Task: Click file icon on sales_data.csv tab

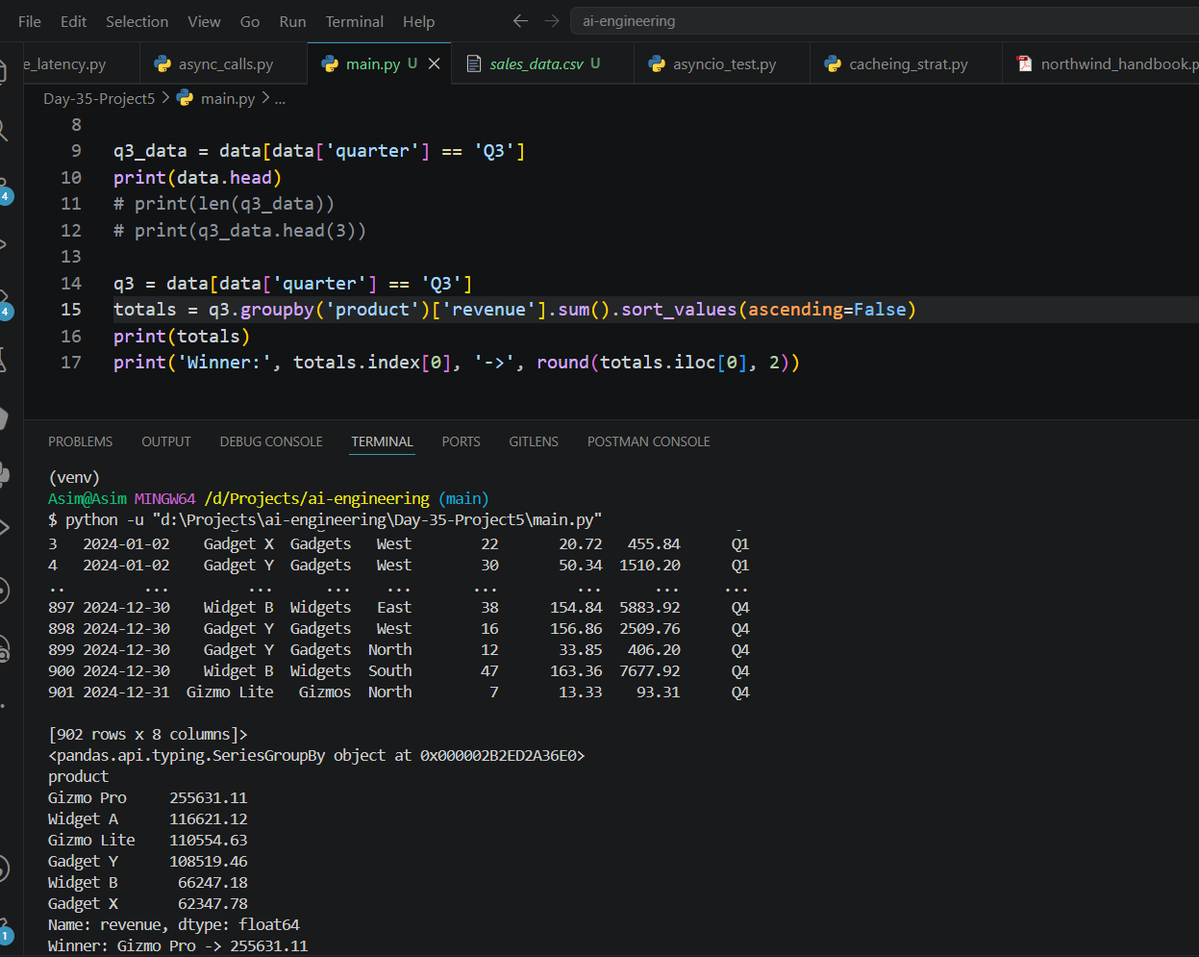Action: pyautogui.click(x=473, y=64)
